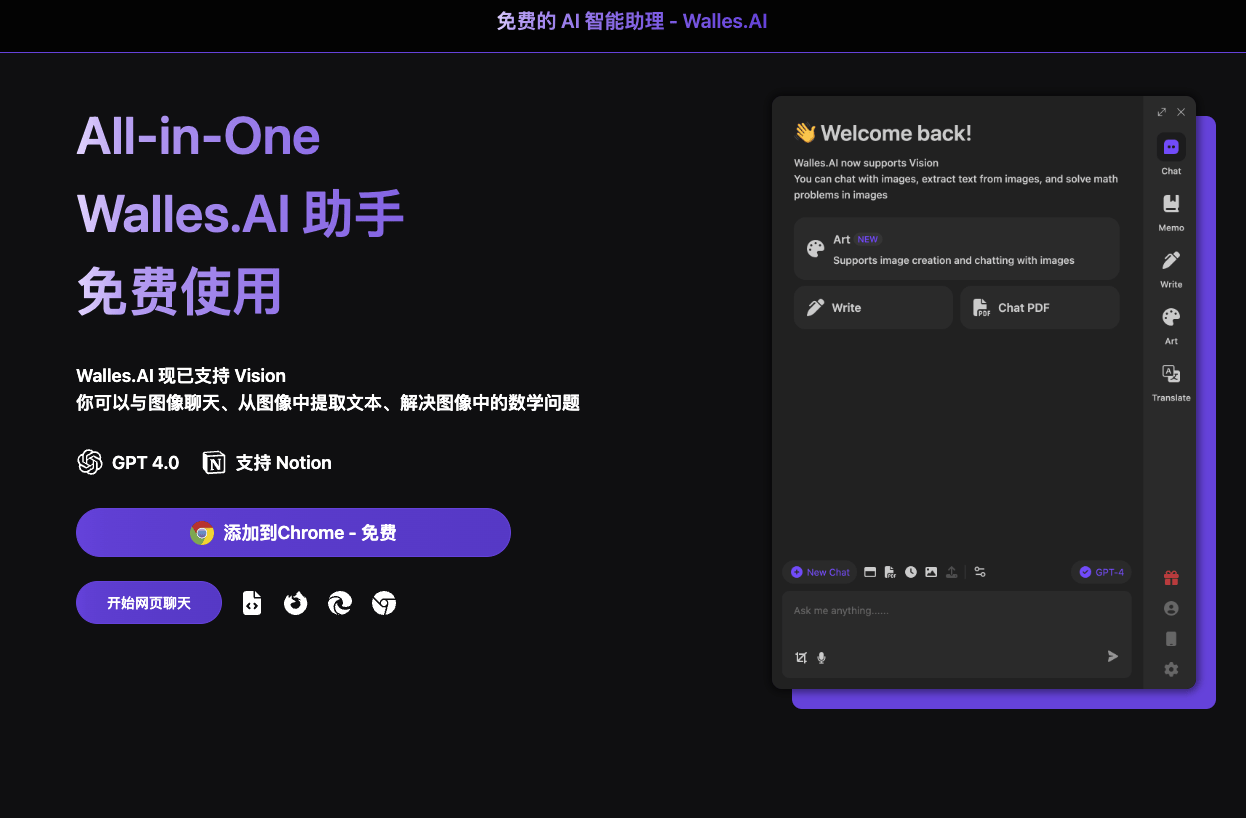This screenshot has height=818, width=1246.
Task: Start a New Chat
Action: point(820,572)
